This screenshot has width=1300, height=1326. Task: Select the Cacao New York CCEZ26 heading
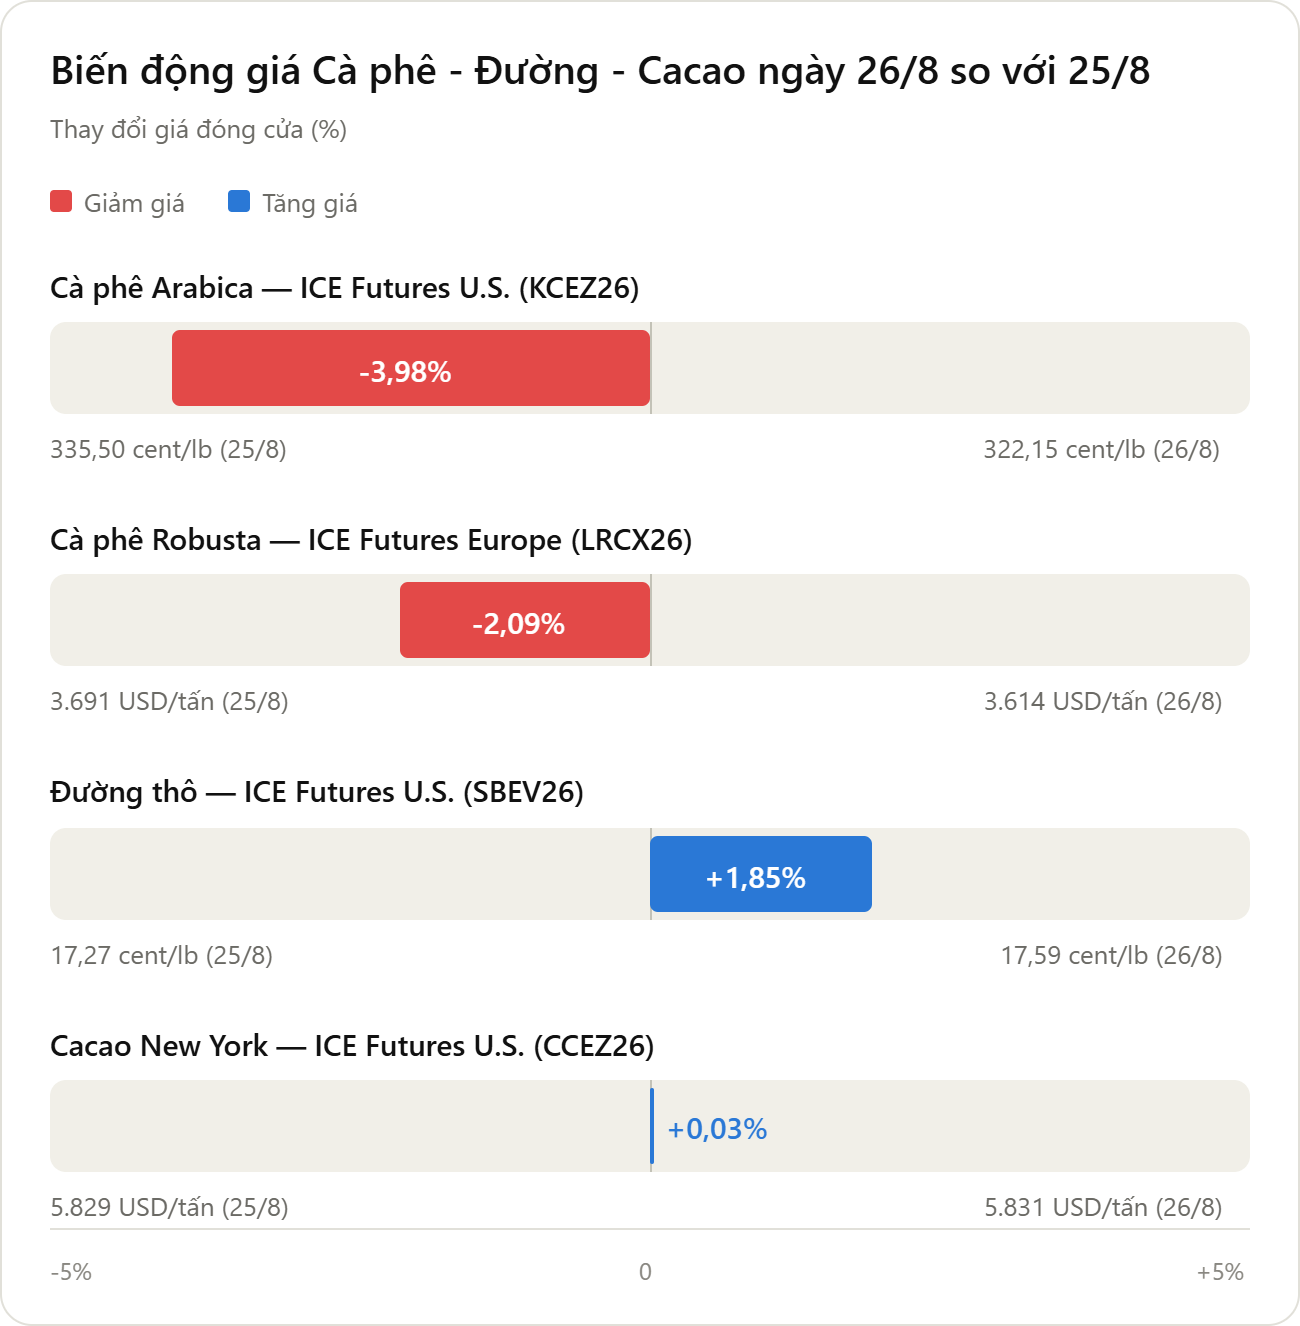tap(352, 1046)
